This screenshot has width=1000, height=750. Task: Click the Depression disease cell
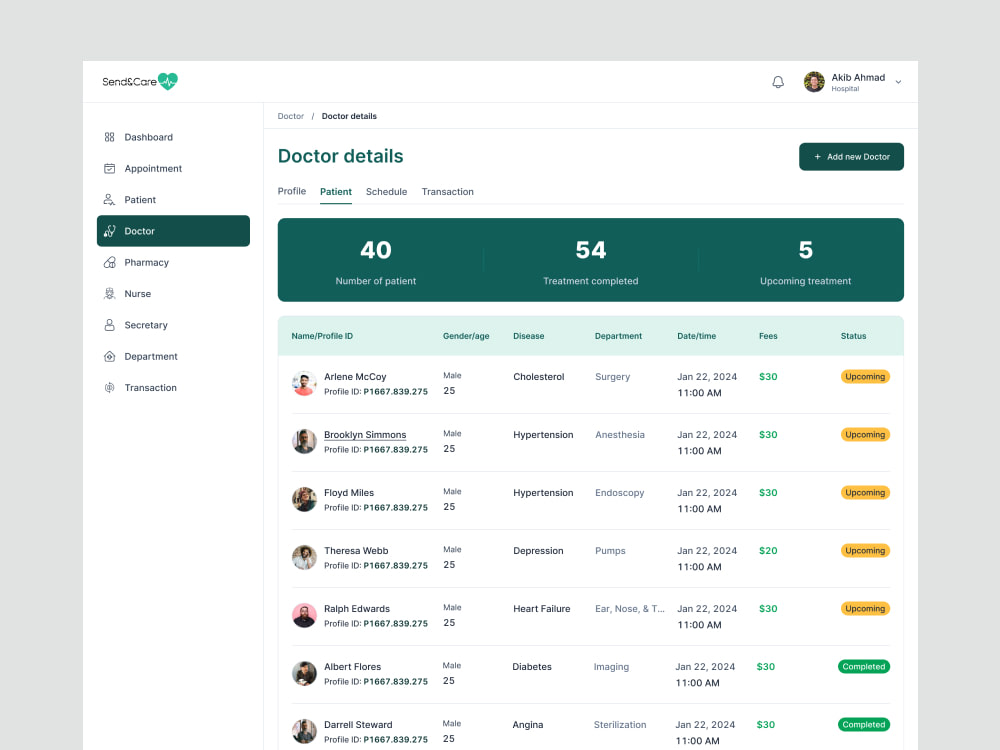coord(538,551)
